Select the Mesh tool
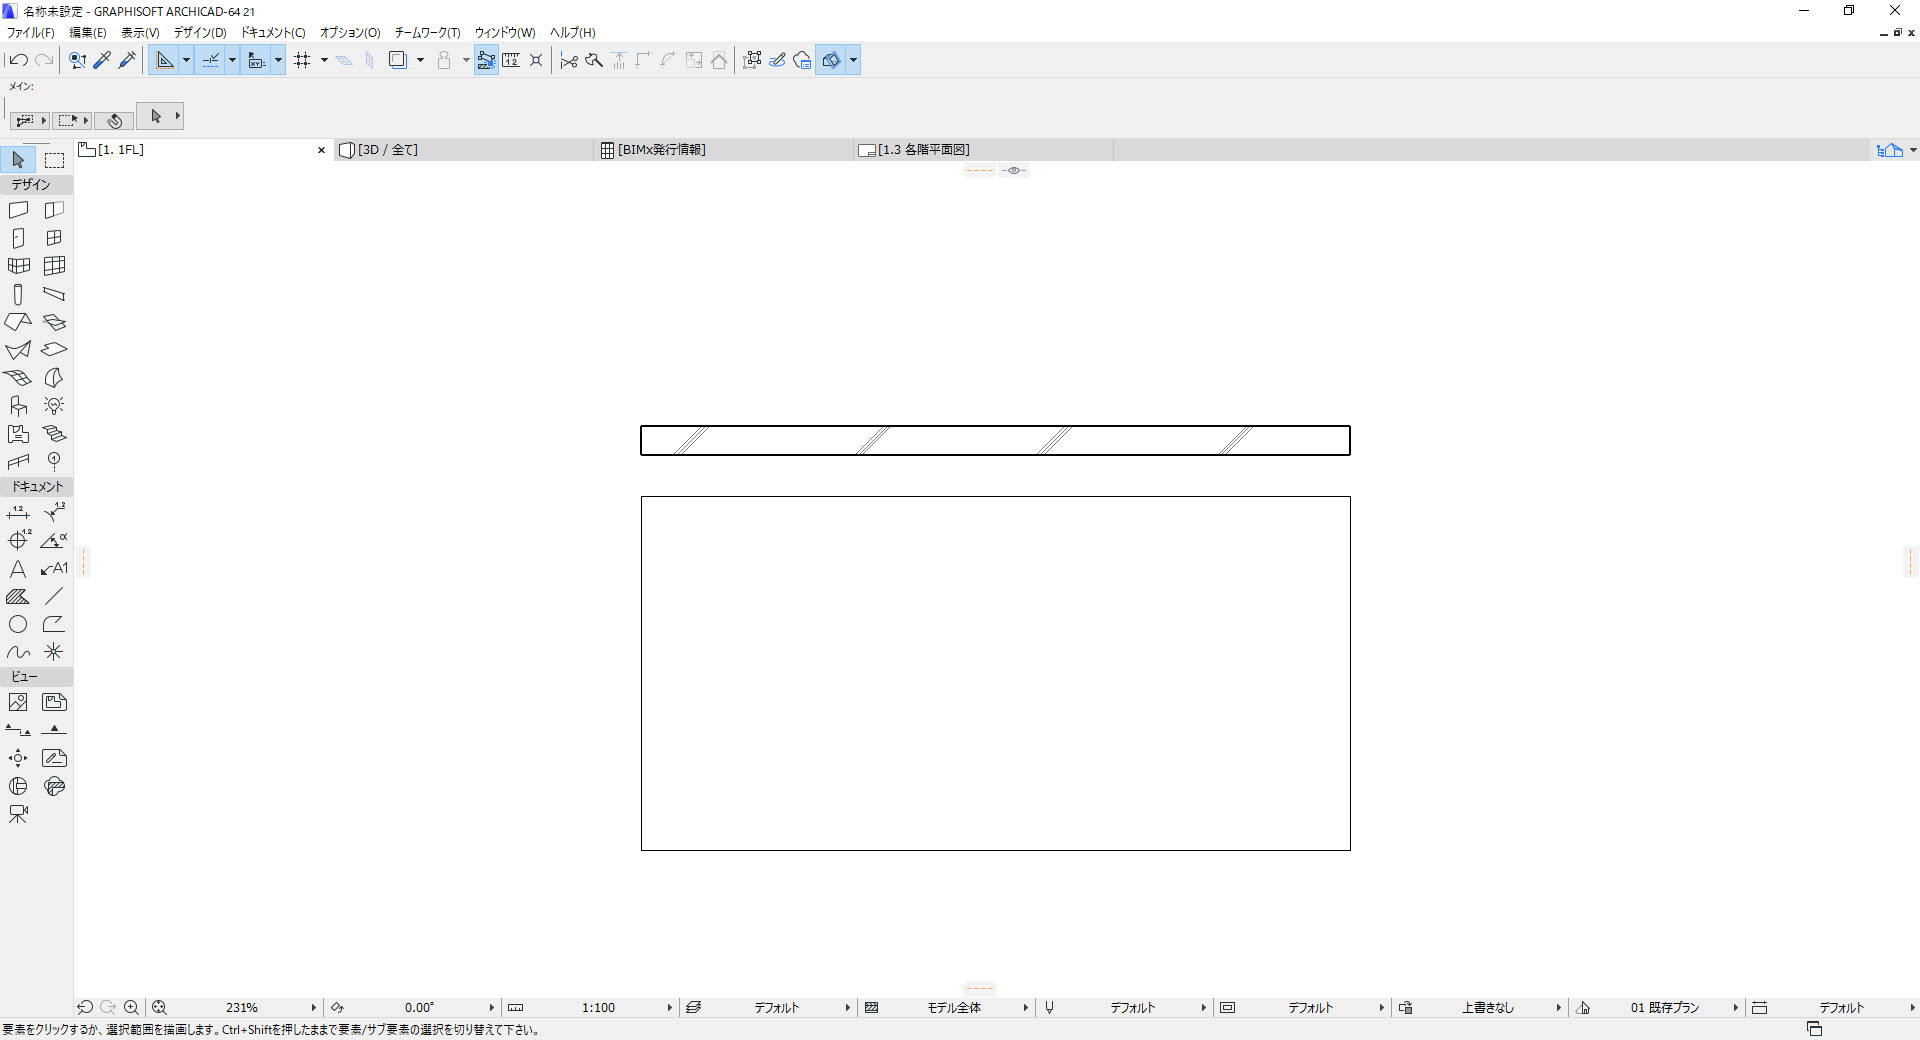This screenshot has width=1920, height=1040. tap(18, 378)
